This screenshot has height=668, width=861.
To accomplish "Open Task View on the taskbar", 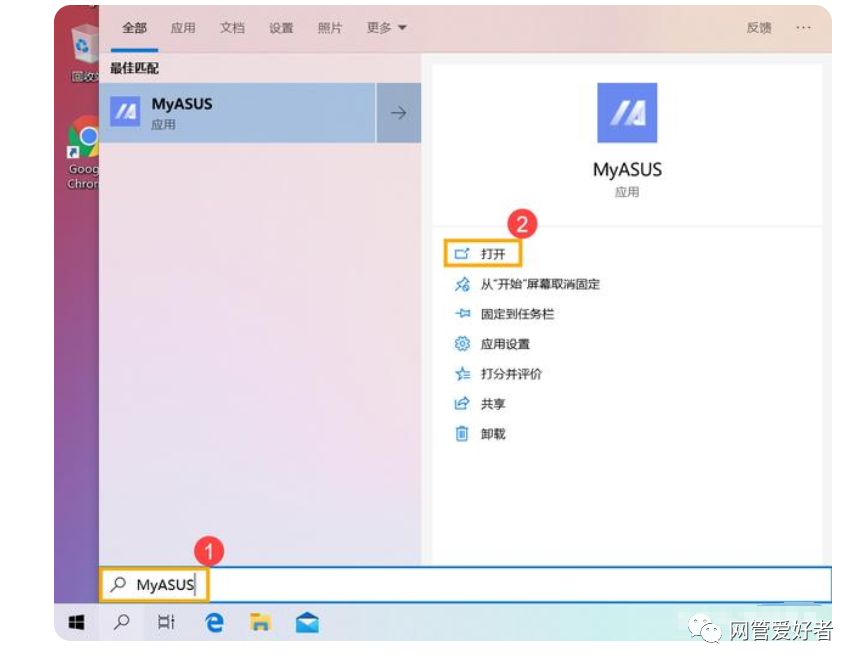I will pyautogui.click(x=166, y=622).
